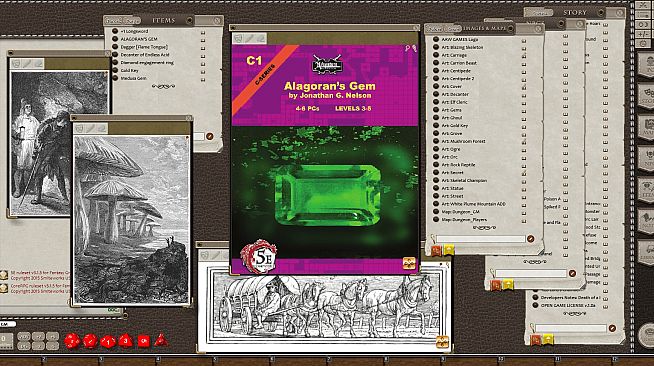Viewport: 654px width, 366px height.
Task: Roll the red d20 die
Action: 72,341
